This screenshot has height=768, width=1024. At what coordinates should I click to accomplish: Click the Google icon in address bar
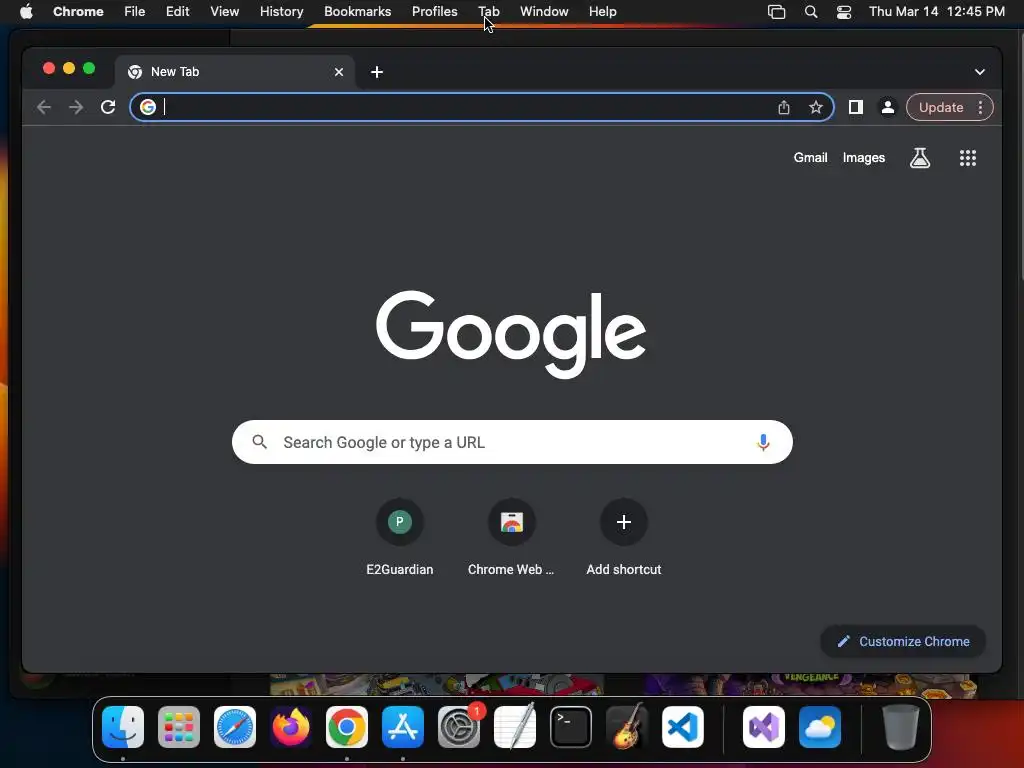(148, 107)
